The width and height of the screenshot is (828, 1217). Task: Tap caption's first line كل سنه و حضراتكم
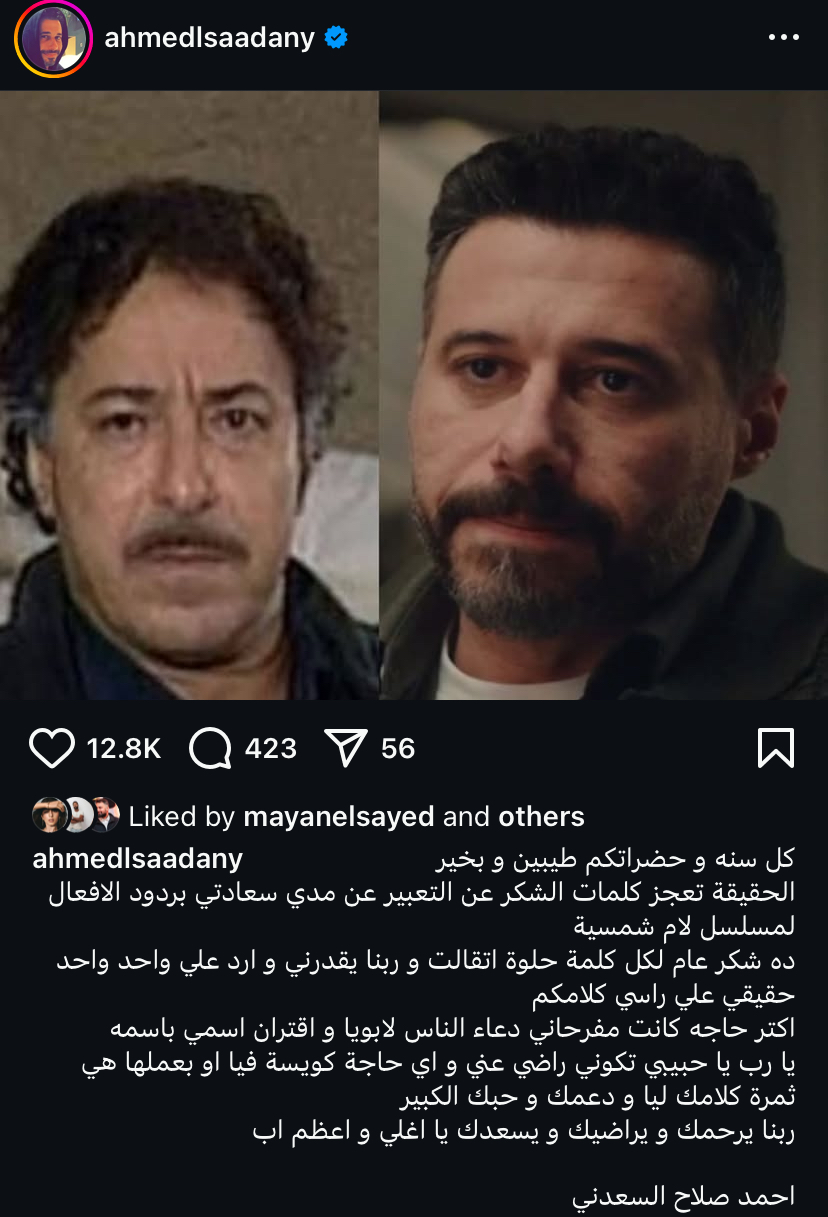coord(617,859)
